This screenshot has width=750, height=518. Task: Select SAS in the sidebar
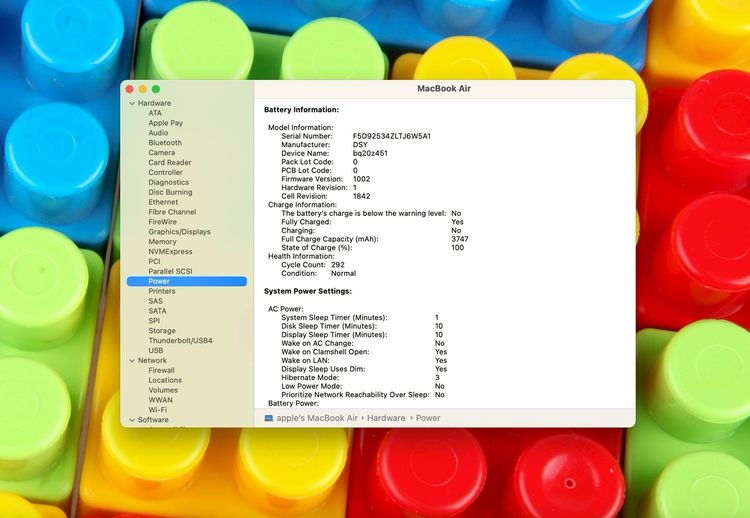pyautogui.click(x=155, y=301)
